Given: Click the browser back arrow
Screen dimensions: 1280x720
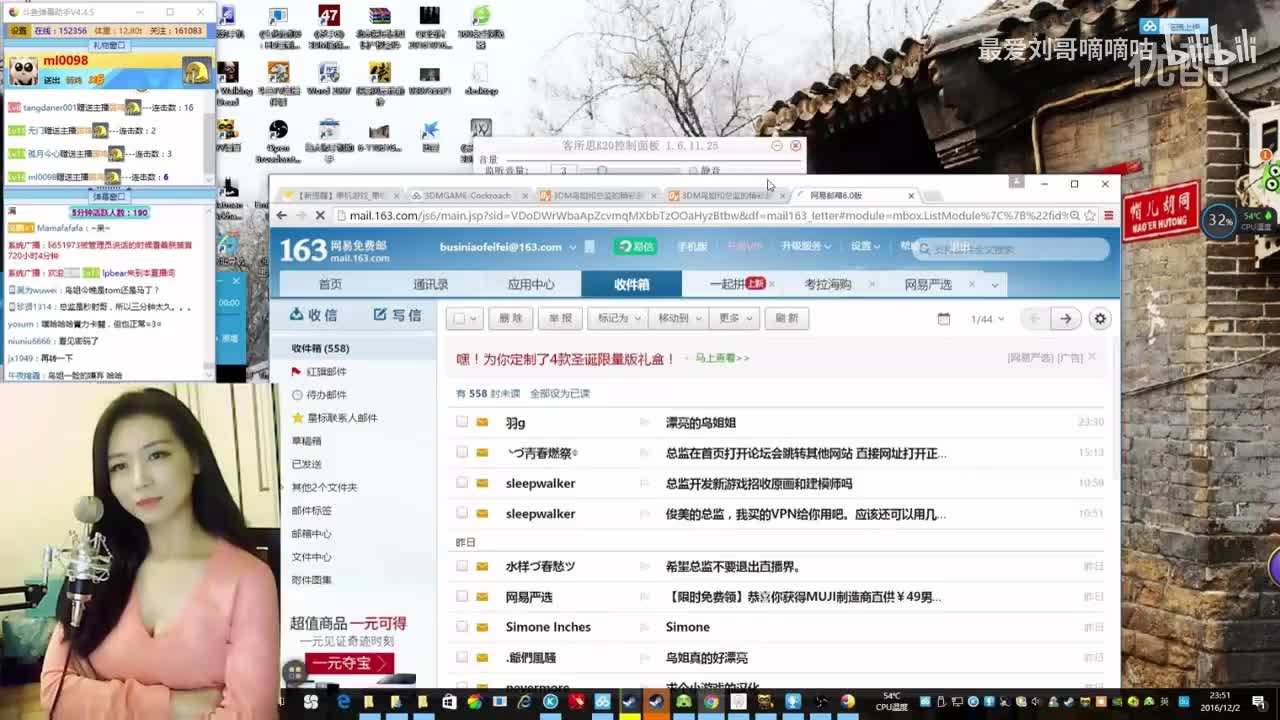Looking at the screenshot, I should [282, 216].
